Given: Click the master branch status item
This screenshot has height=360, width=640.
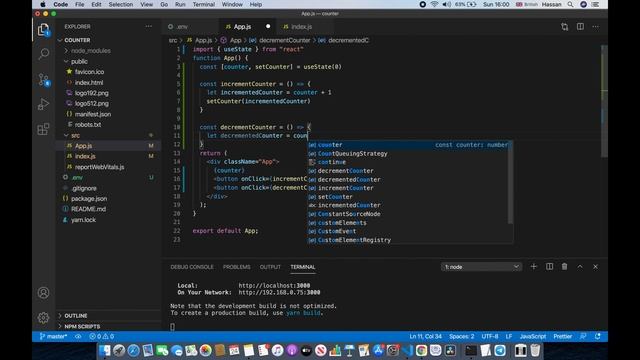Looking at the screenshot, I should tap(53, 336).
